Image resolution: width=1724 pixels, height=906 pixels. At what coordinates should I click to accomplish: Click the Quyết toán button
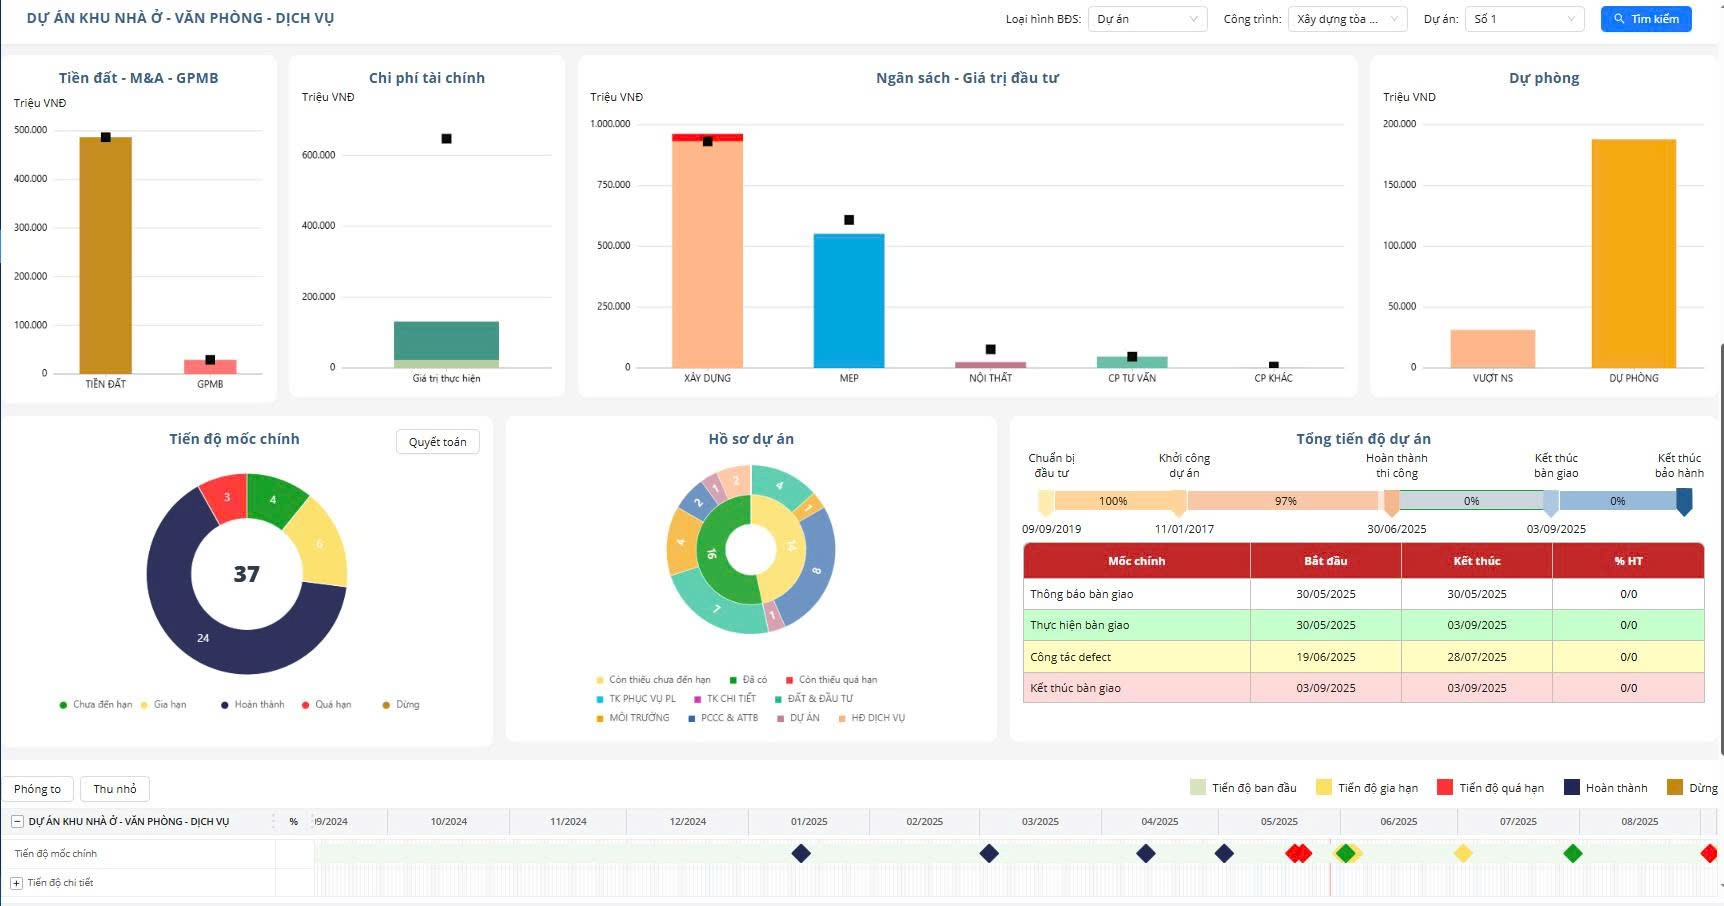437,442
